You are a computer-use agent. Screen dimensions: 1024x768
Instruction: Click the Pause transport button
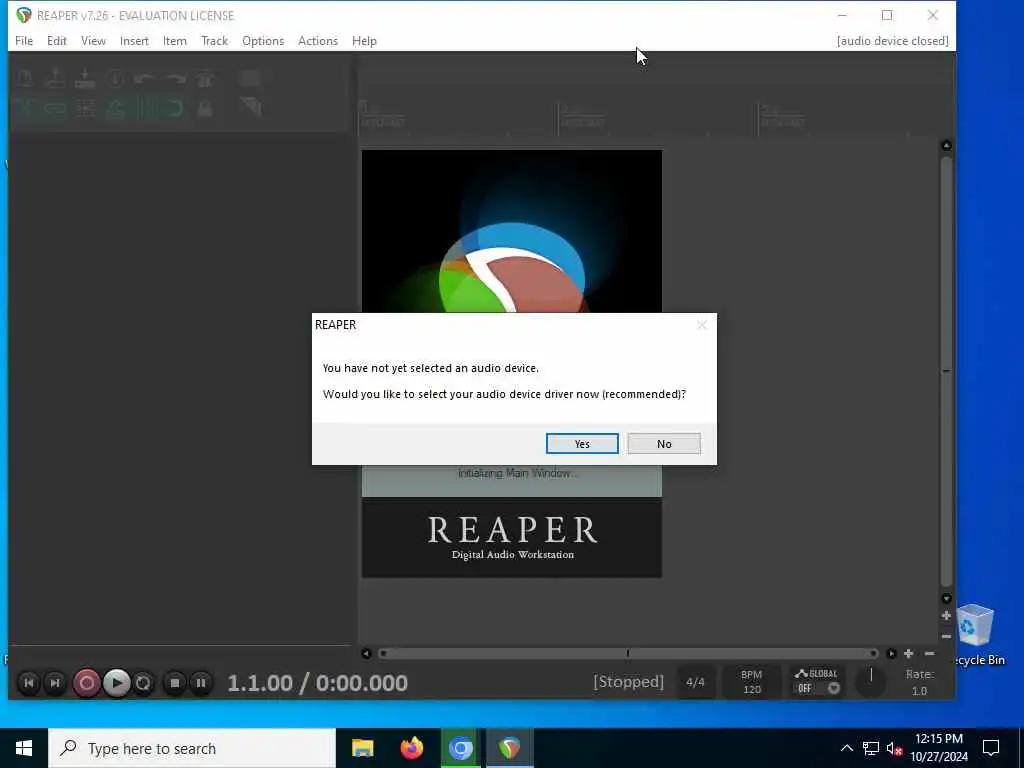coord(200,683)
